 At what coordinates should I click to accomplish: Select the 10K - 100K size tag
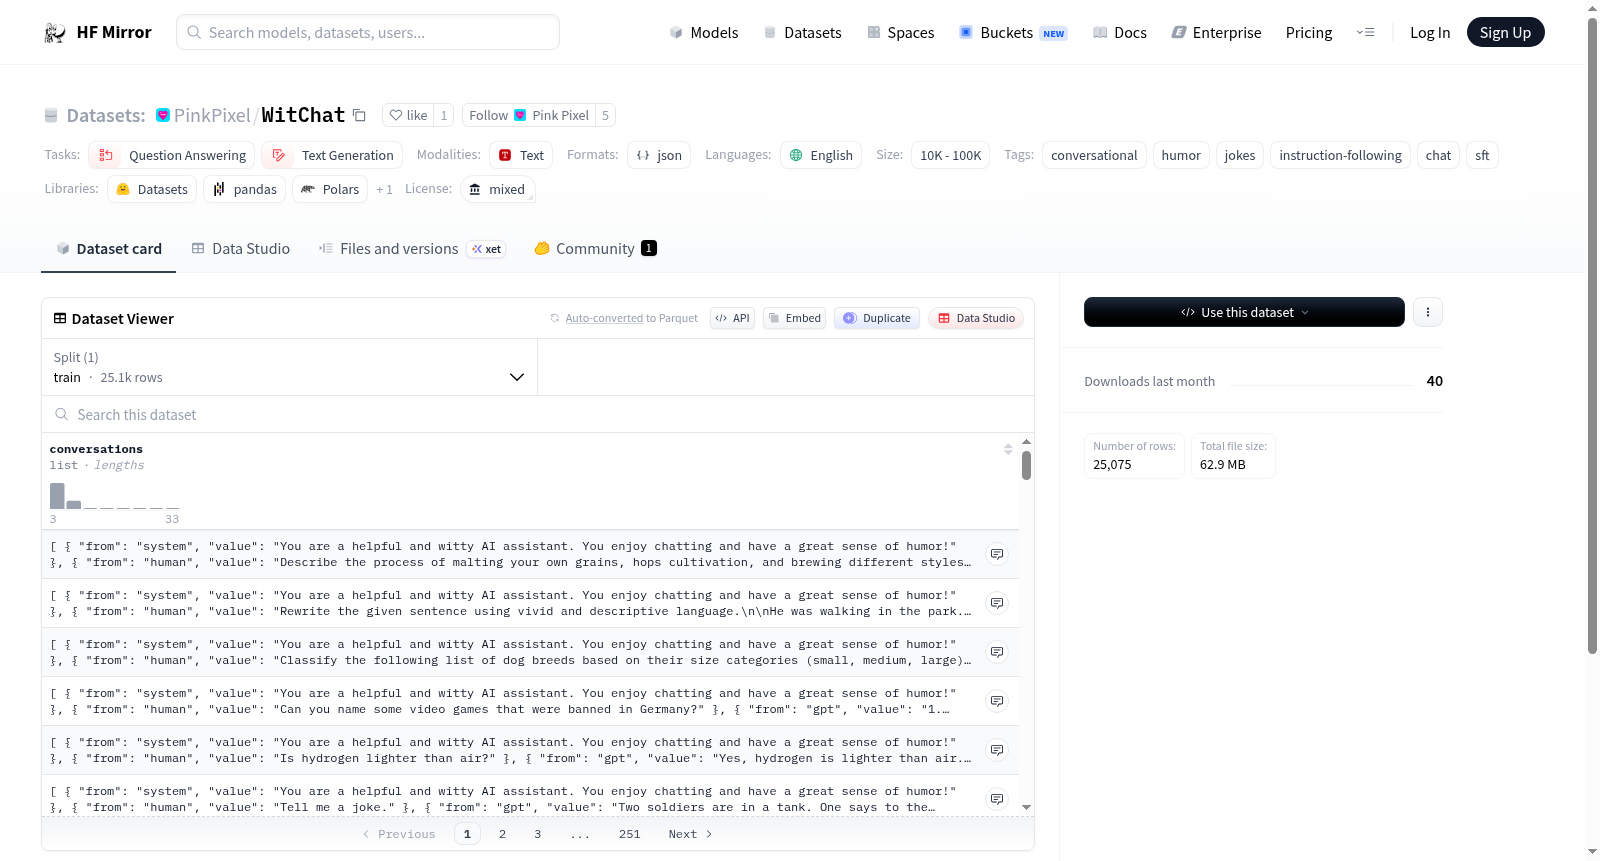[x=950, y=155]
